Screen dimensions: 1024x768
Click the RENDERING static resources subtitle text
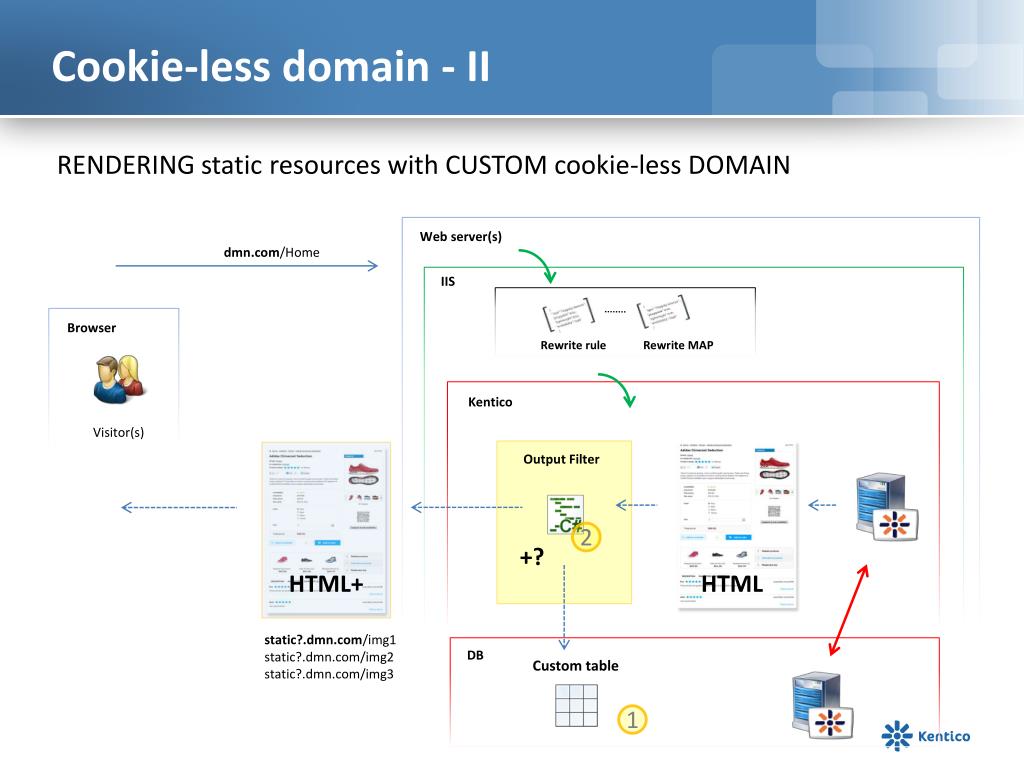pyautogui.click(x=423, y=165)
